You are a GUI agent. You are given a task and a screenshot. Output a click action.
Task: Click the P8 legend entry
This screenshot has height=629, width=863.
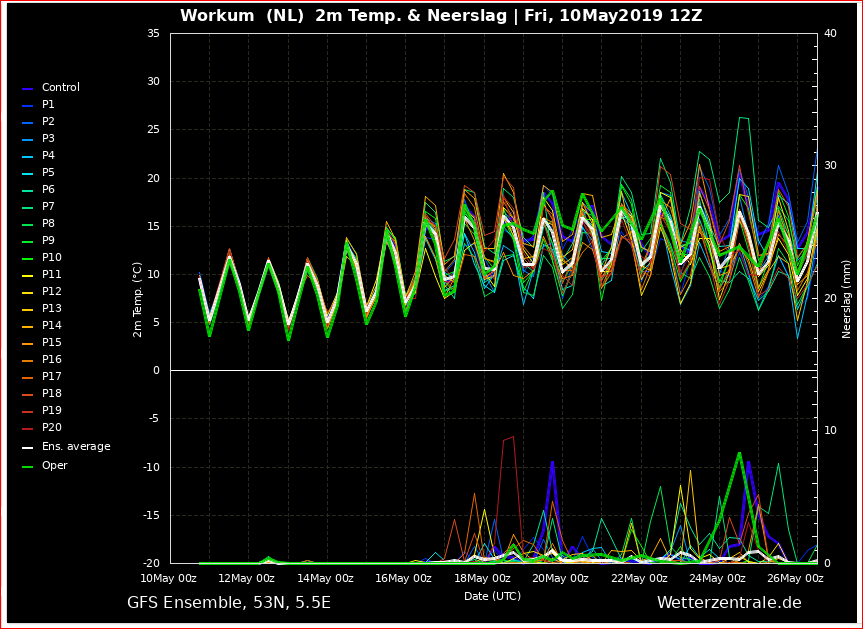click(x=38, y=224)
